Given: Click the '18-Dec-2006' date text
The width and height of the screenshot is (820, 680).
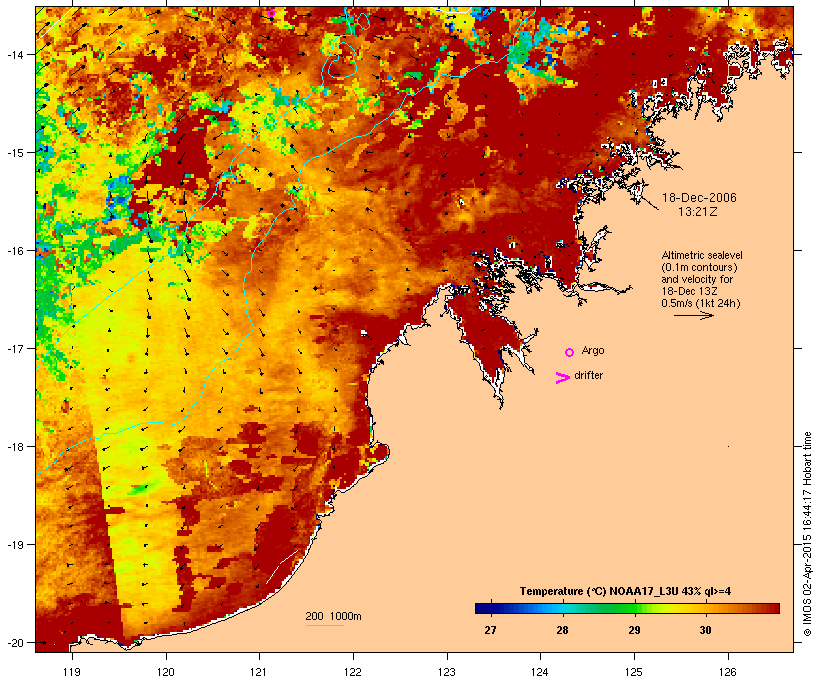Looking at the screenshot, I should pyautogui.click(x=699, y=198).
